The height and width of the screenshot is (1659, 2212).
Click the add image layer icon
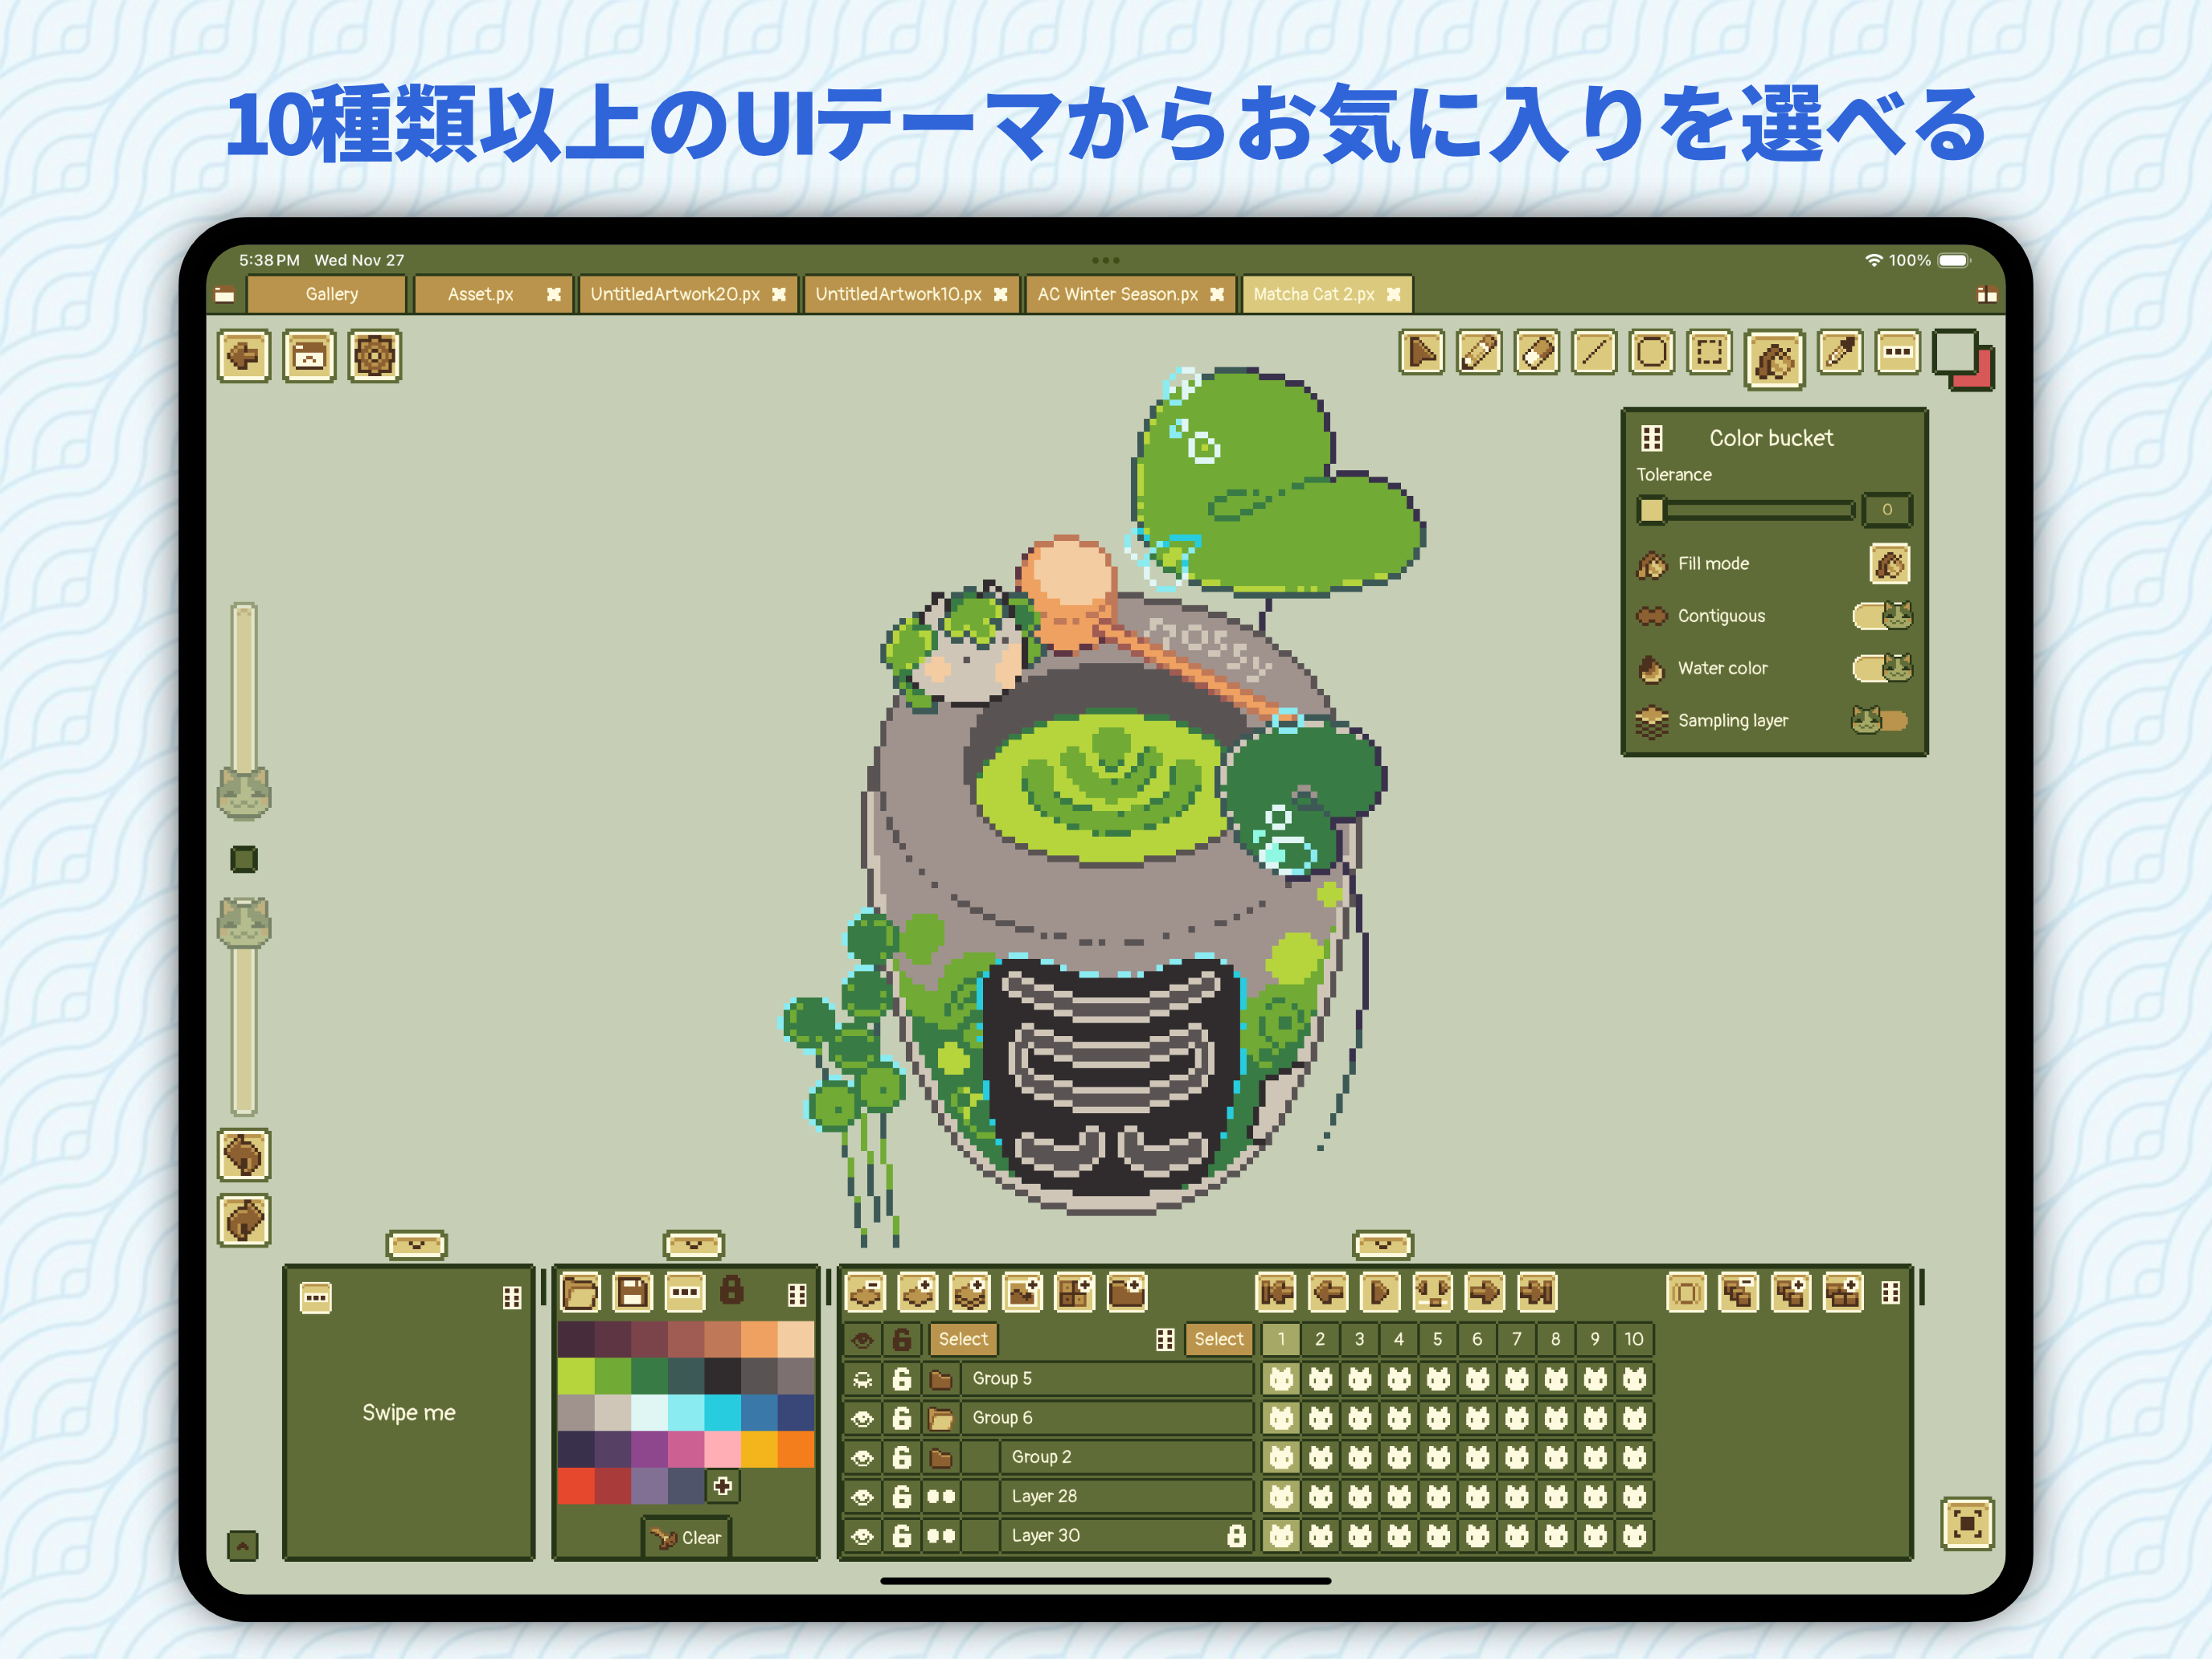1023,1293
